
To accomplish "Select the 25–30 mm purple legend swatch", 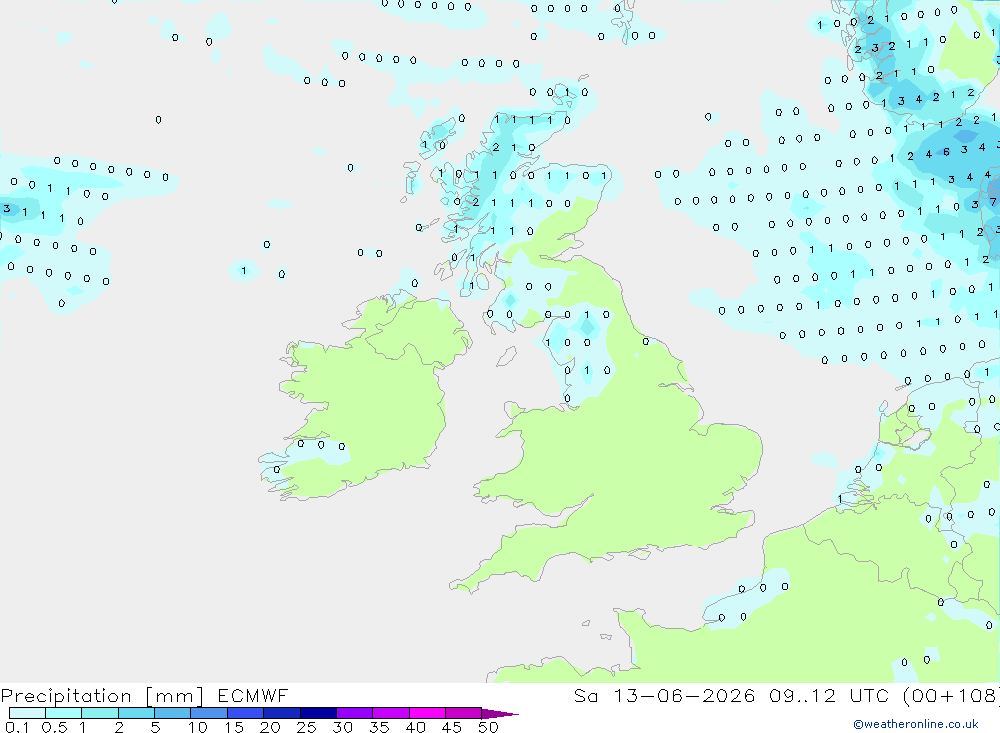I will point(318,713).
